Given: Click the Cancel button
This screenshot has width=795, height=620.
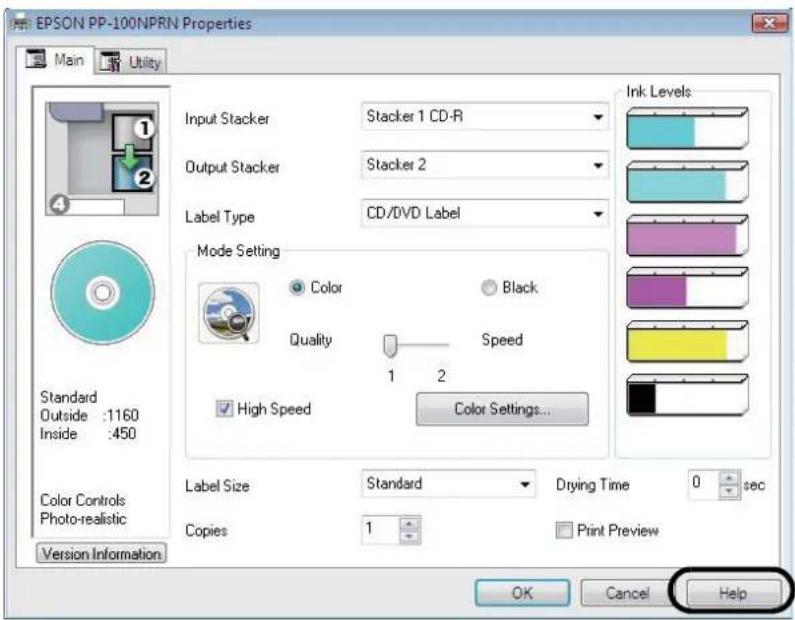Looking at the screenshot, I should tap(627, 593).
